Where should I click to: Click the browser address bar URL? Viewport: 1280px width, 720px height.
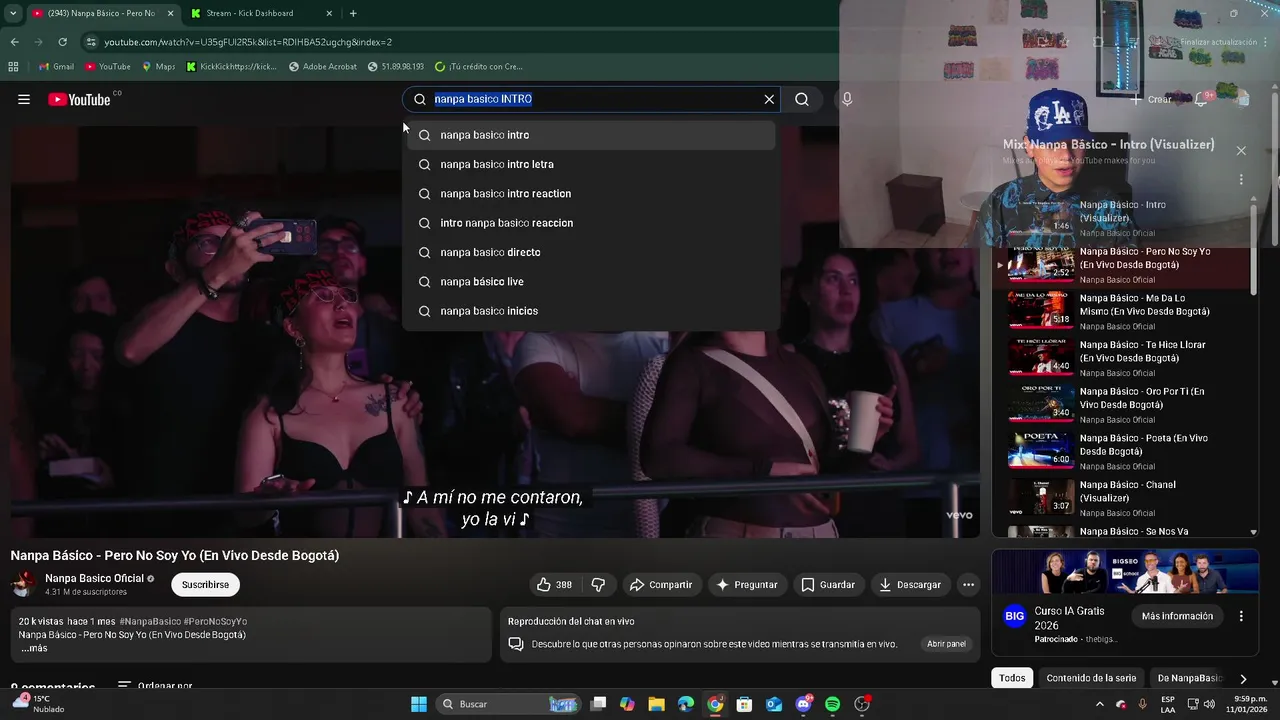click(248, 42)
